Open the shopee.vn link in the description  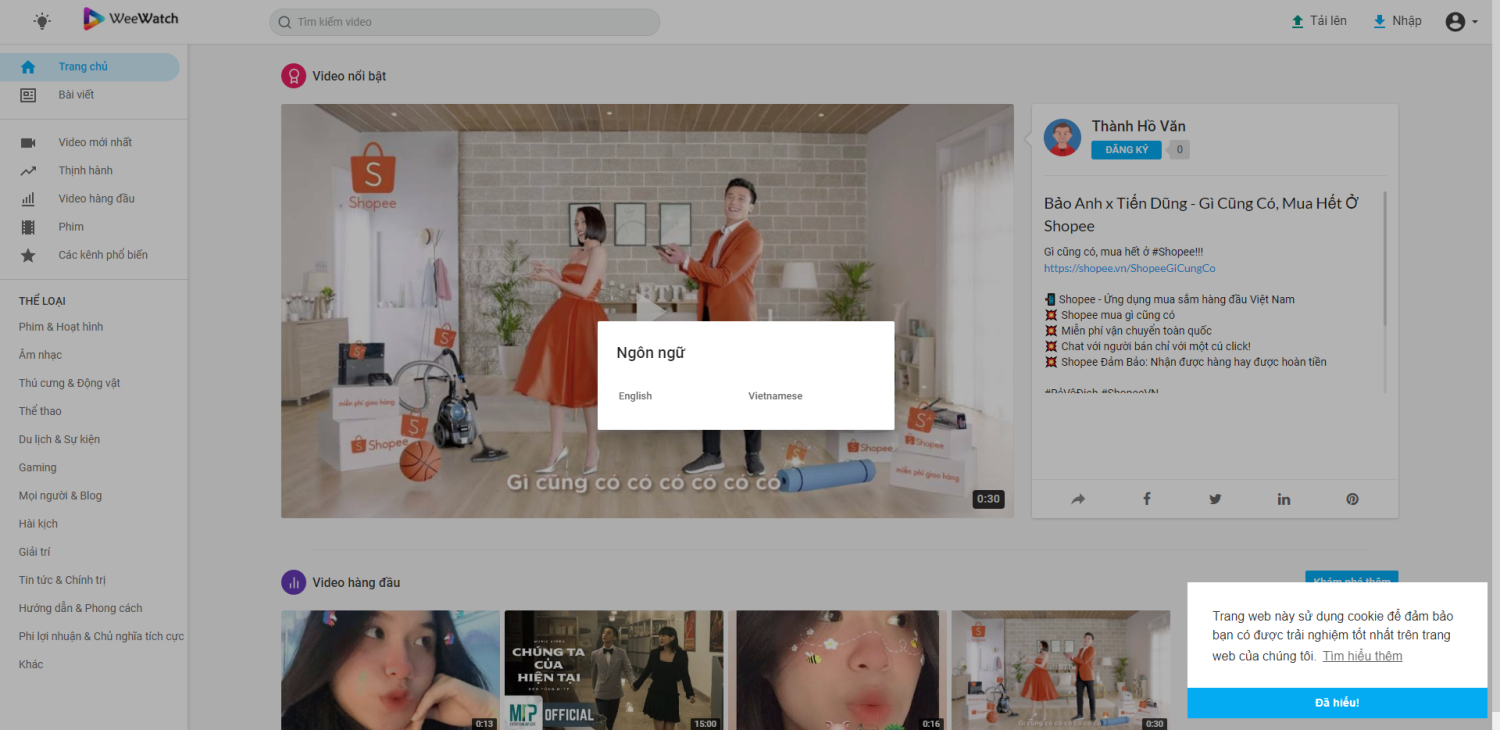click(1129, 267)
